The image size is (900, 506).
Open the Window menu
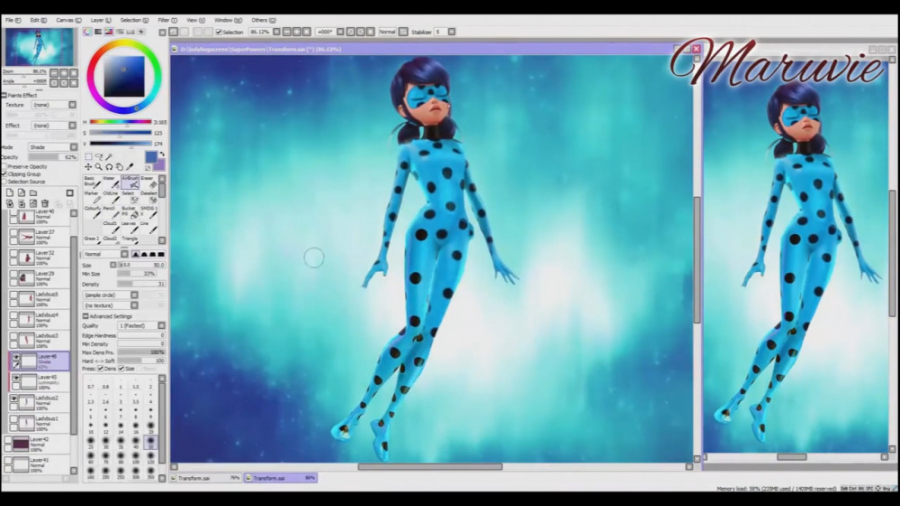click(x=228, y=20)
